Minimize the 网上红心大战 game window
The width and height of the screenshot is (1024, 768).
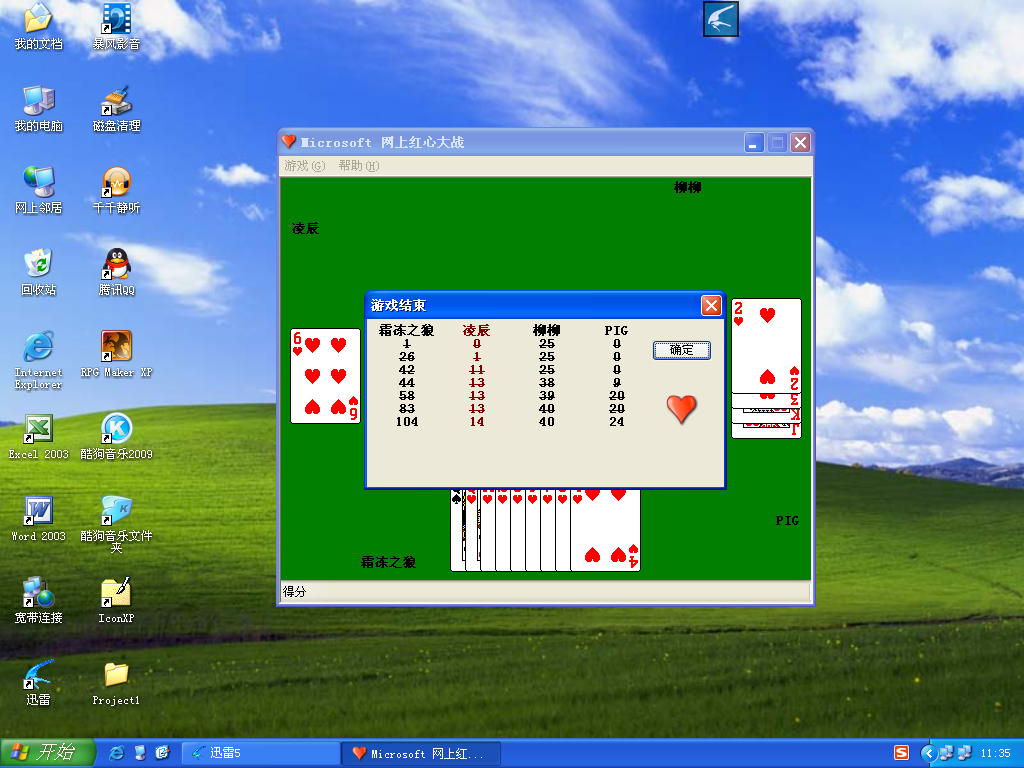[x=754, y=142]
